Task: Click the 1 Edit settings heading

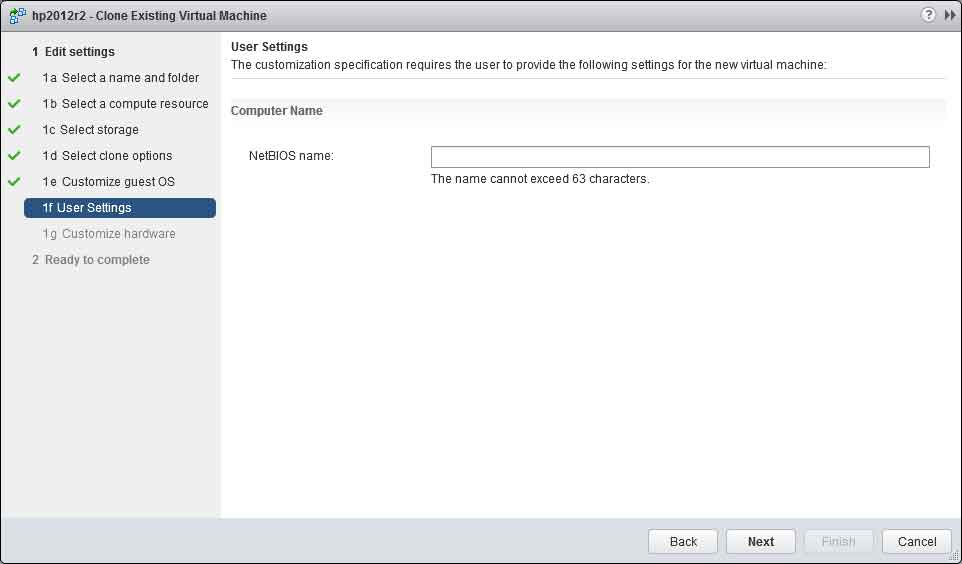Action: click(73, 52)
